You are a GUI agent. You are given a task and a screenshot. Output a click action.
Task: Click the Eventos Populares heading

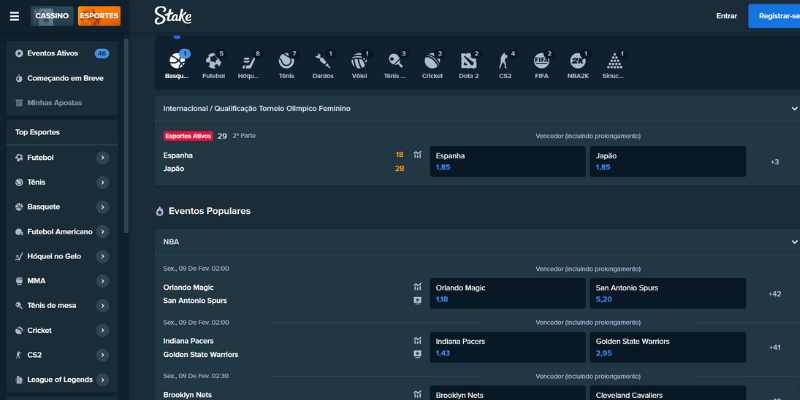click(209, 211)
